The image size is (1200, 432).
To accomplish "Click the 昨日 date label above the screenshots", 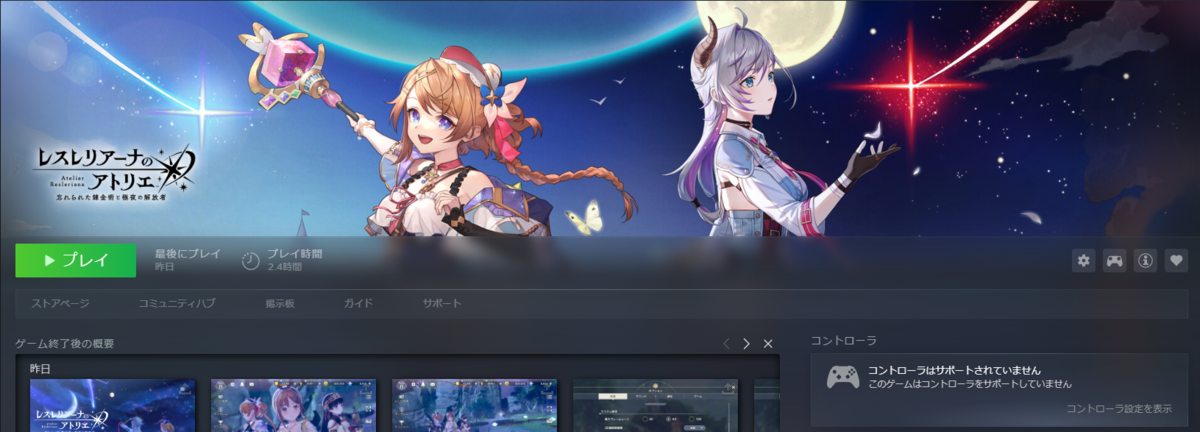I will point(40,368).
